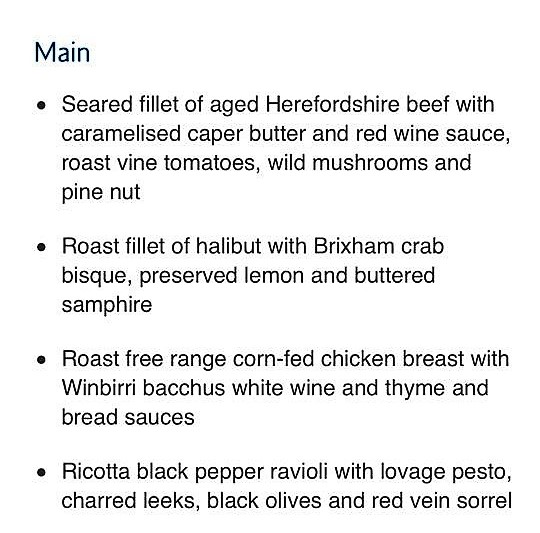
Task: Click 'preserved lemon' text
Action: [x=221, y=276]
